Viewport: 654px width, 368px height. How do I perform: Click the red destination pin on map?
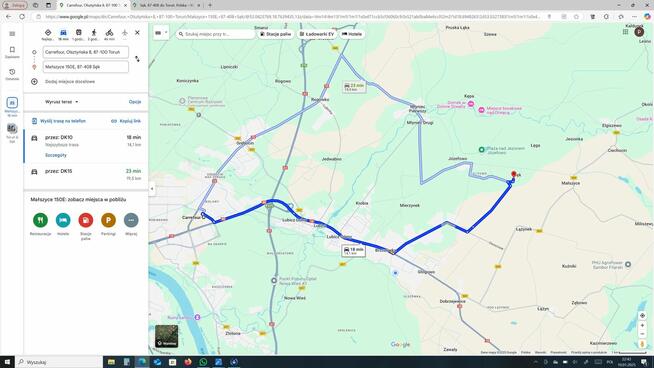point(514,174)
